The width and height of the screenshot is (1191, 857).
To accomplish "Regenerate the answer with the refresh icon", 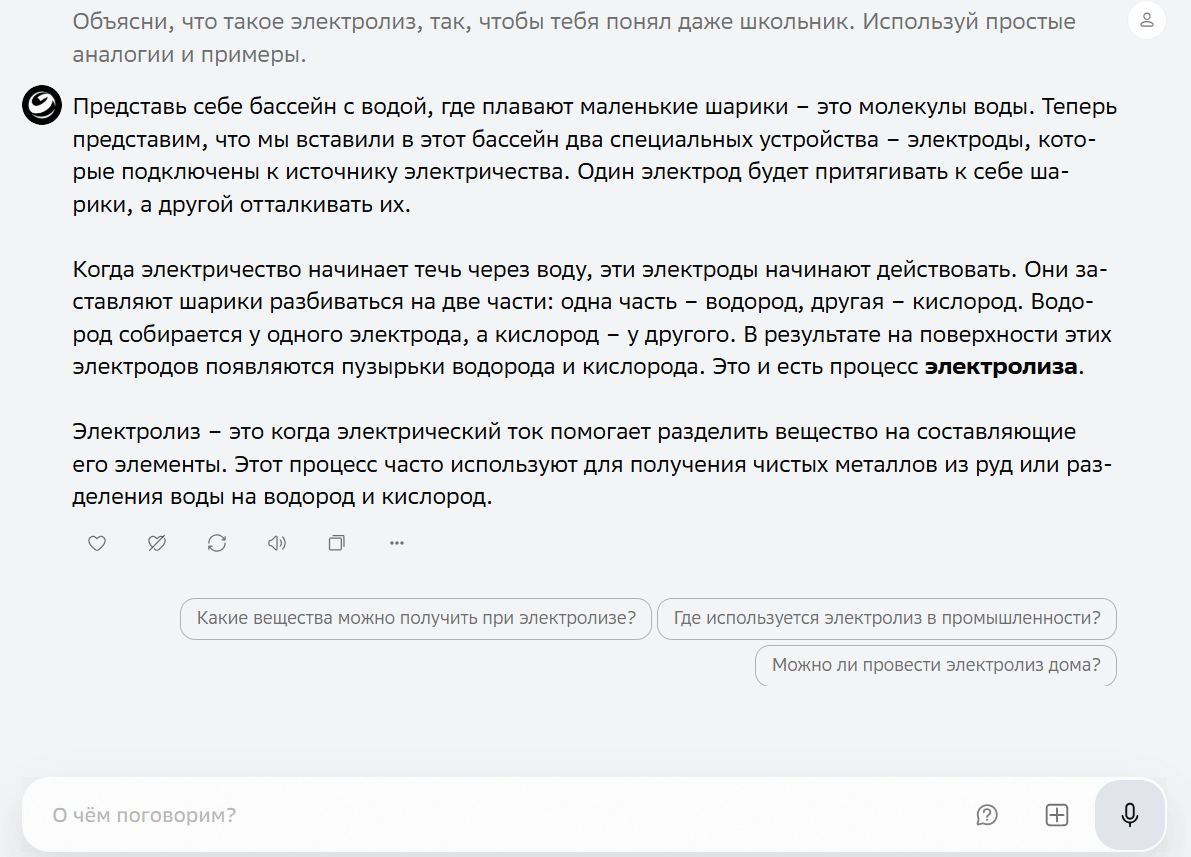I will point(216,543).
